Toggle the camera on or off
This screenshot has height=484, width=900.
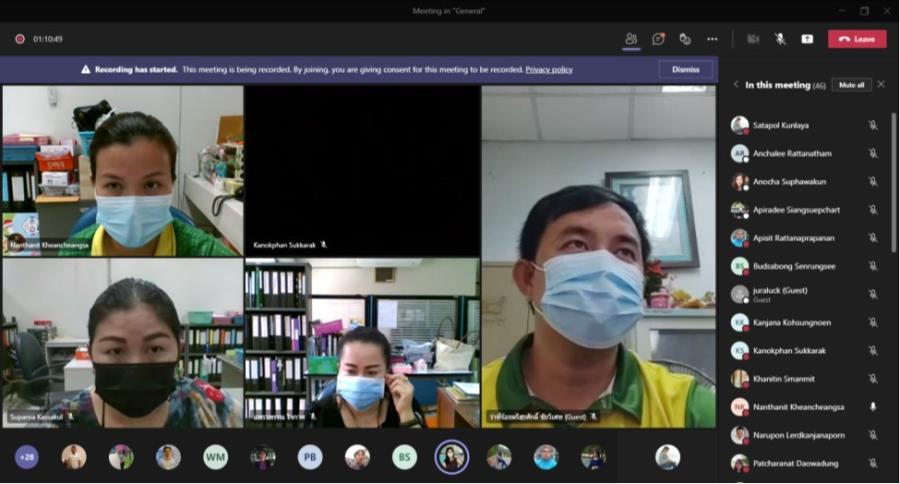[753, 39]
